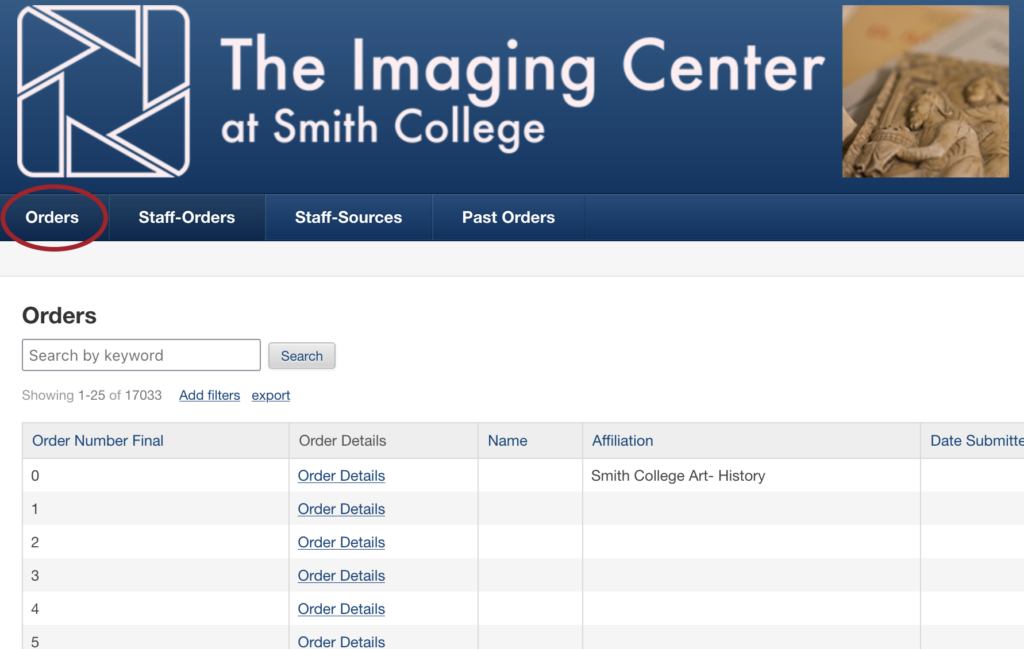1024x649 pixels.
Task: Click the 'Order Details' column header text
Action: pos(342,441)
